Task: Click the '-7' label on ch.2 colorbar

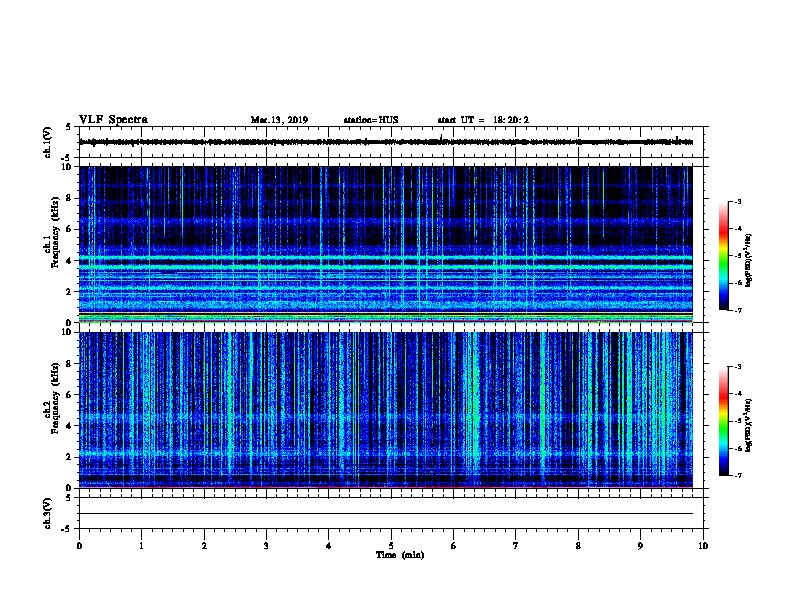Action: point(737,475)
